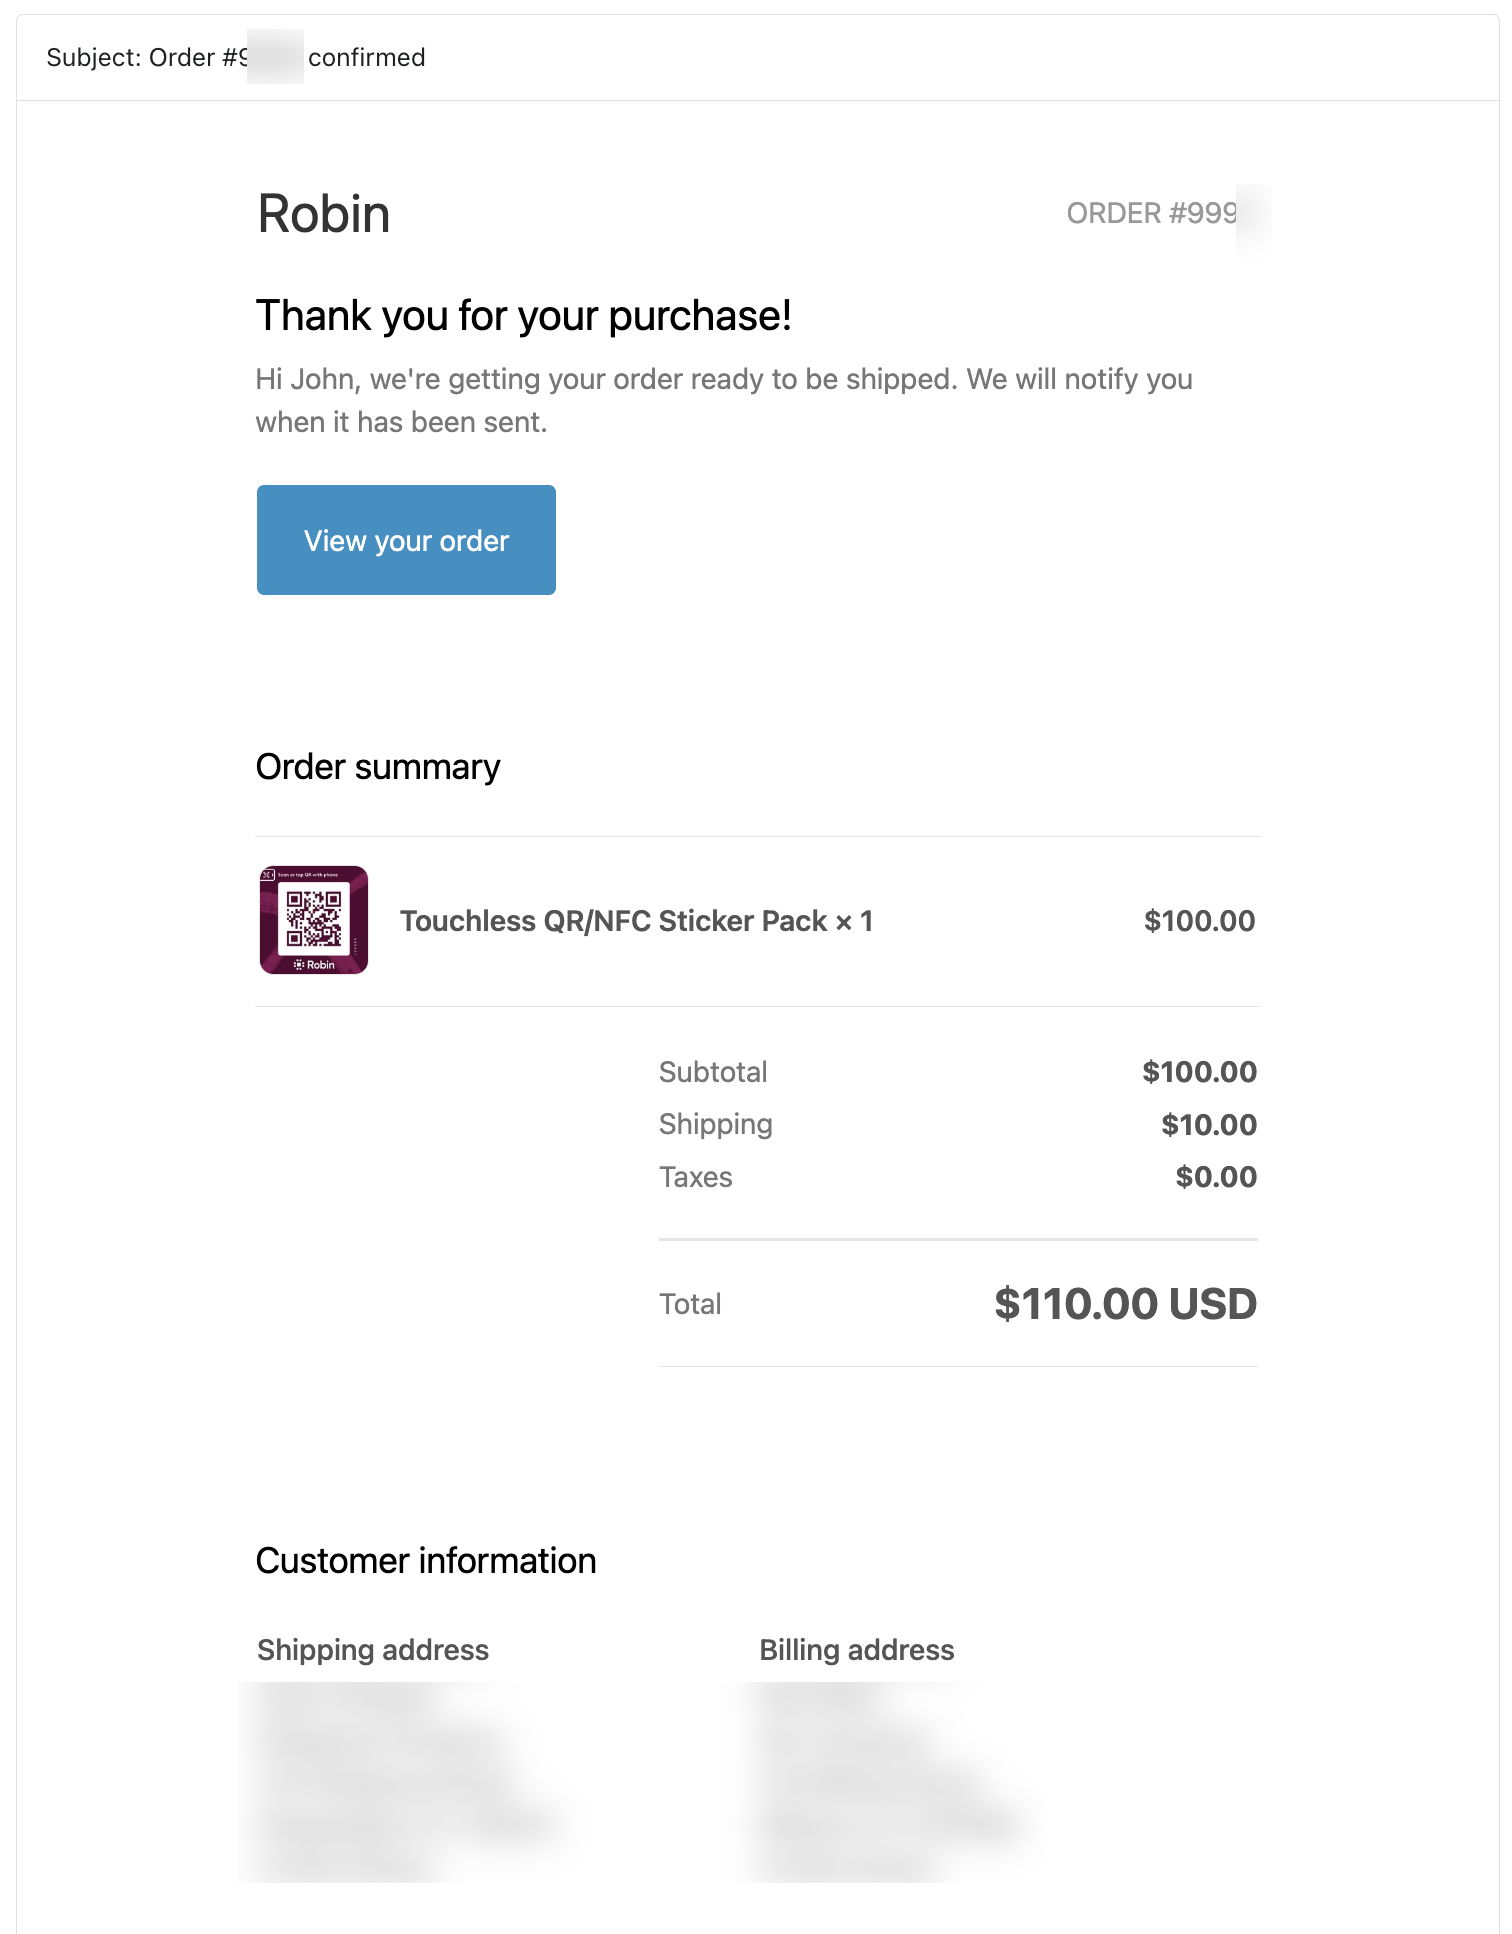1512x1934 pixels.
Task: Click the email subject line text
Action: 236,57
